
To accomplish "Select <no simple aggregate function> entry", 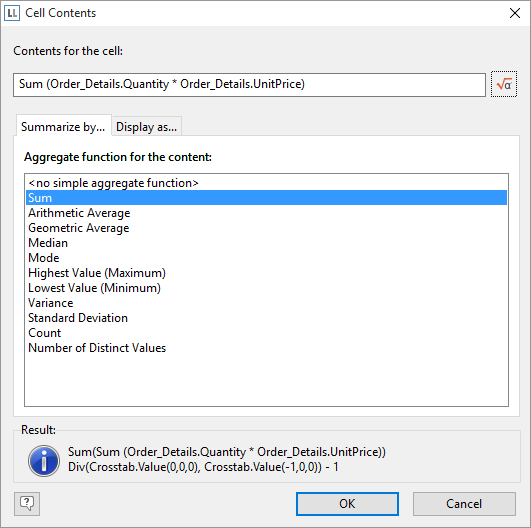I will click(267, 183).
